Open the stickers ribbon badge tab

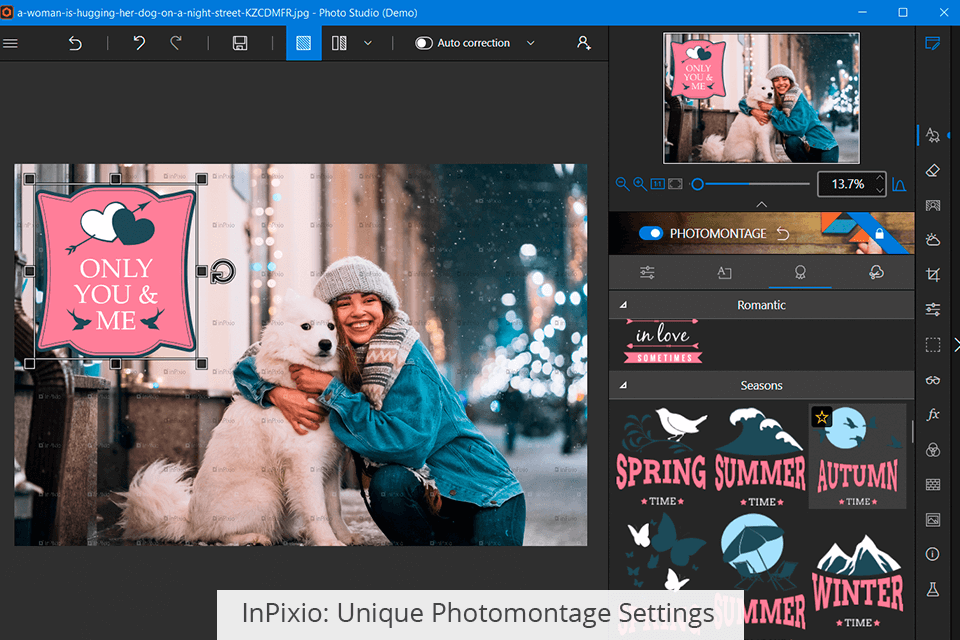(800, 273)
